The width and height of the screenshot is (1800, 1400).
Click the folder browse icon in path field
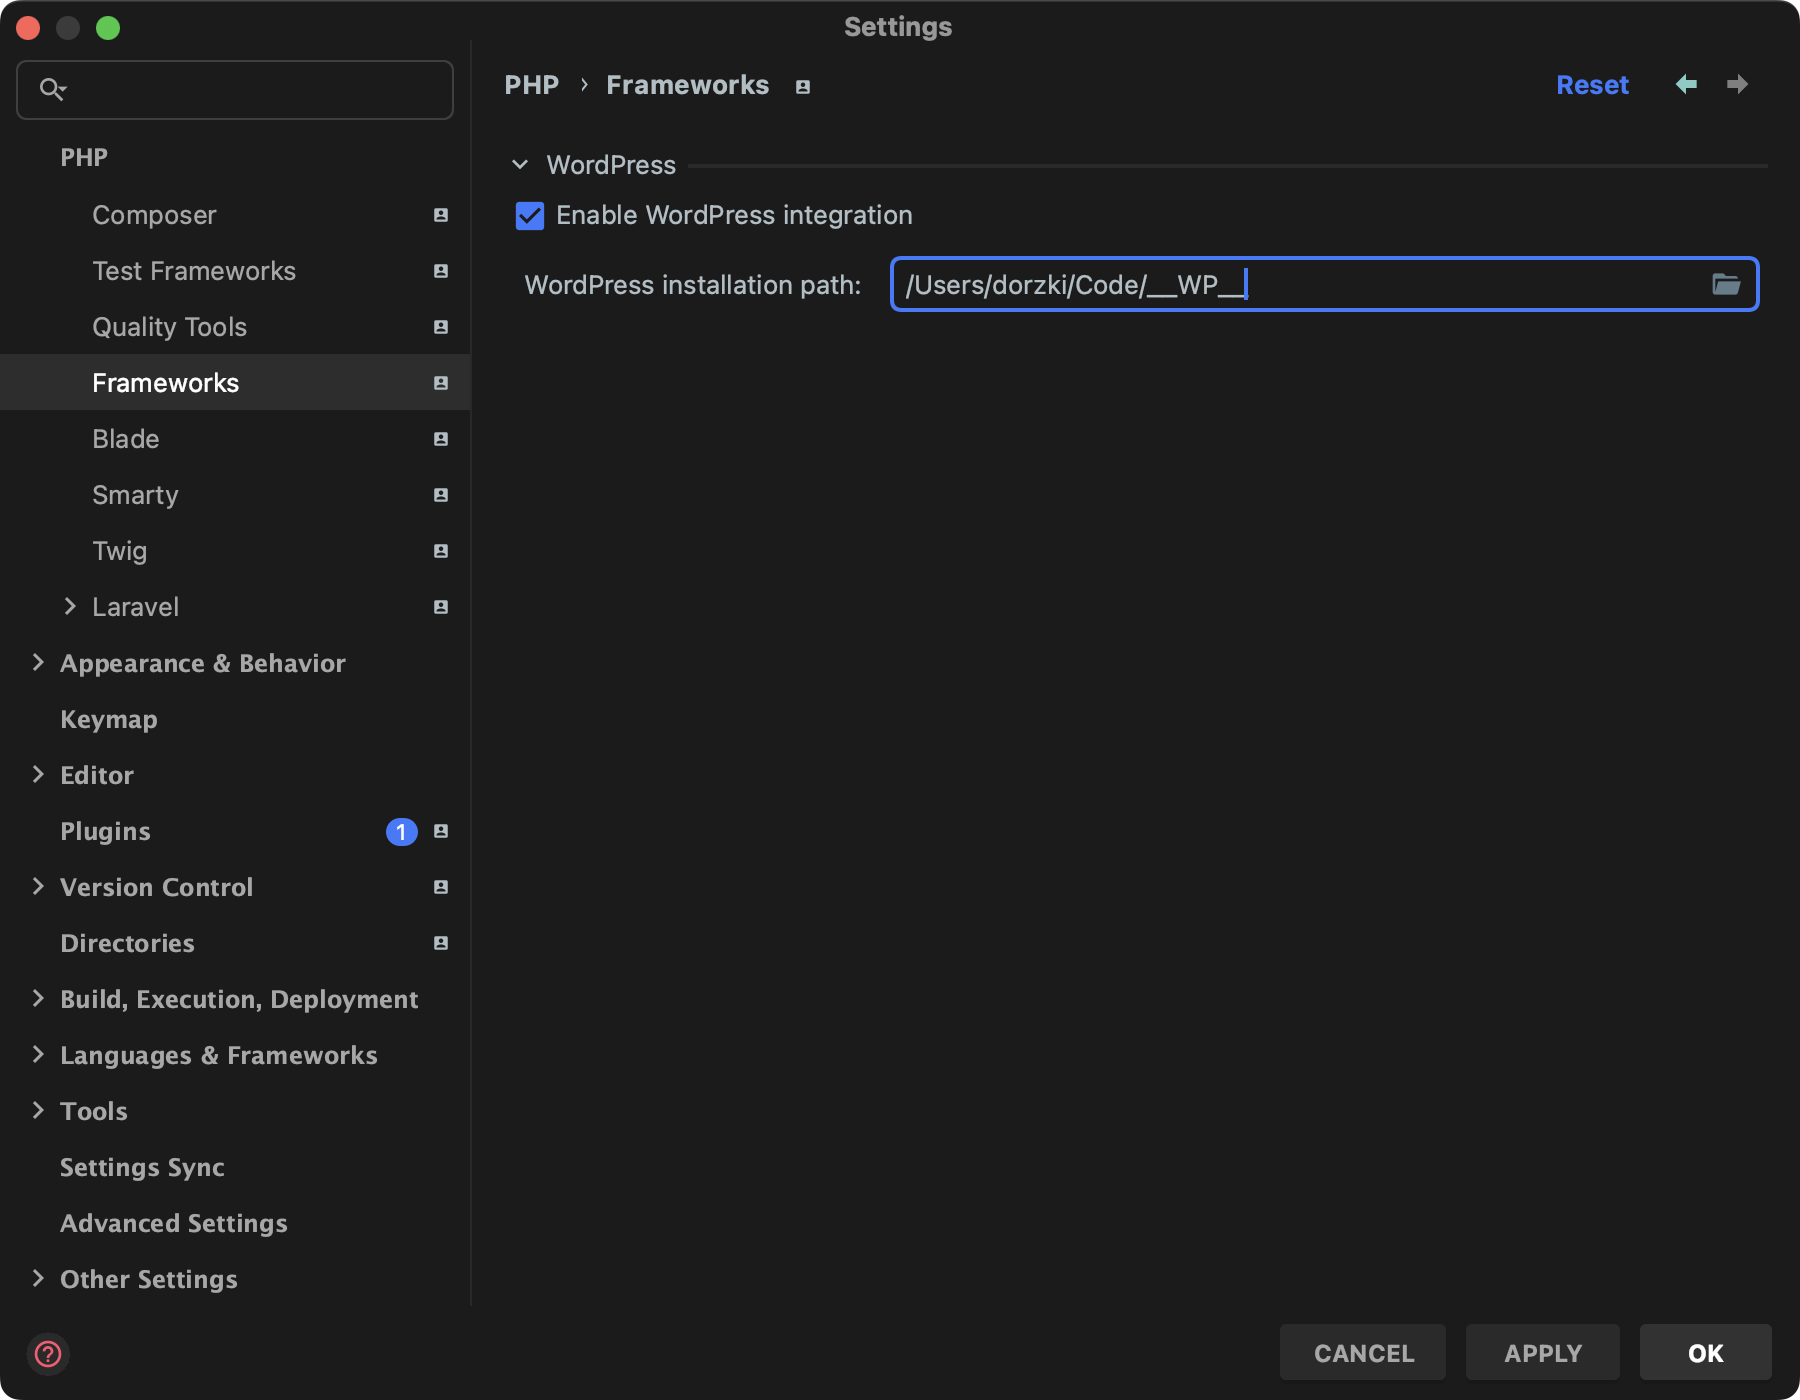[x=1726, y=285]
